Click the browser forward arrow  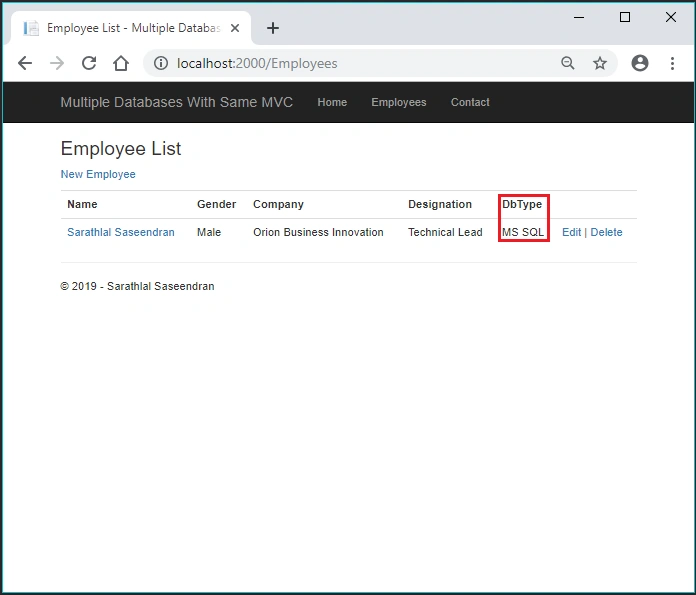tap(57, 63)
